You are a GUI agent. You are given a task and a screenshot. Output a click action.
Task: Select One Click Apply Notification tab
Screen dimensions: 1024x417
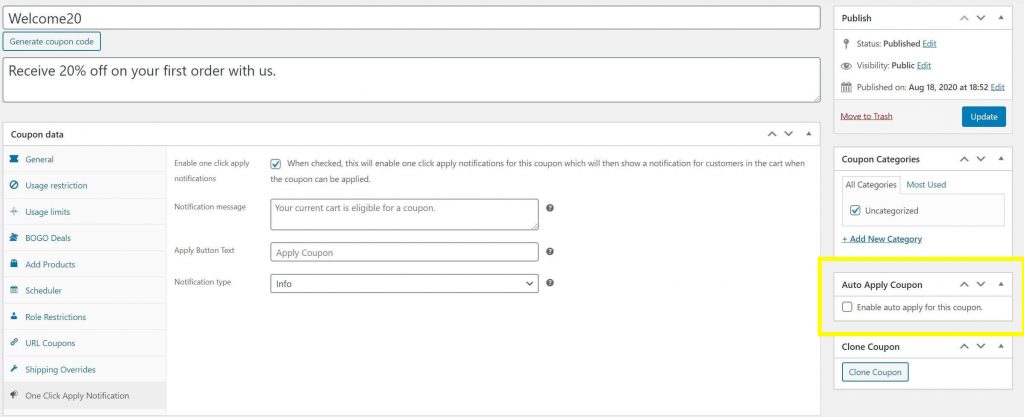tap(84, 395)
